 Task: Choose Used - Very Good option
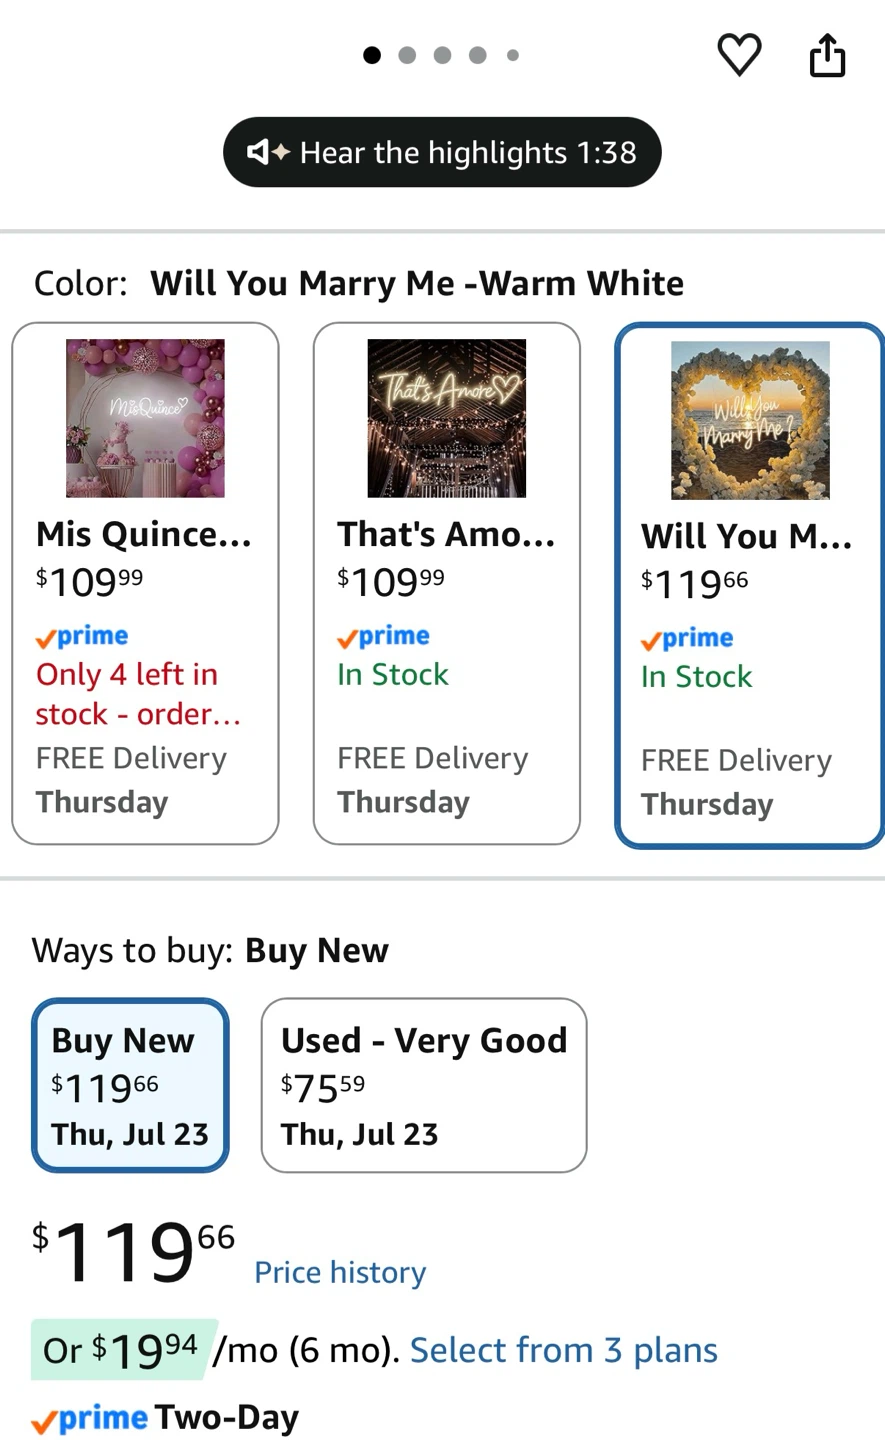[424, 1085]
